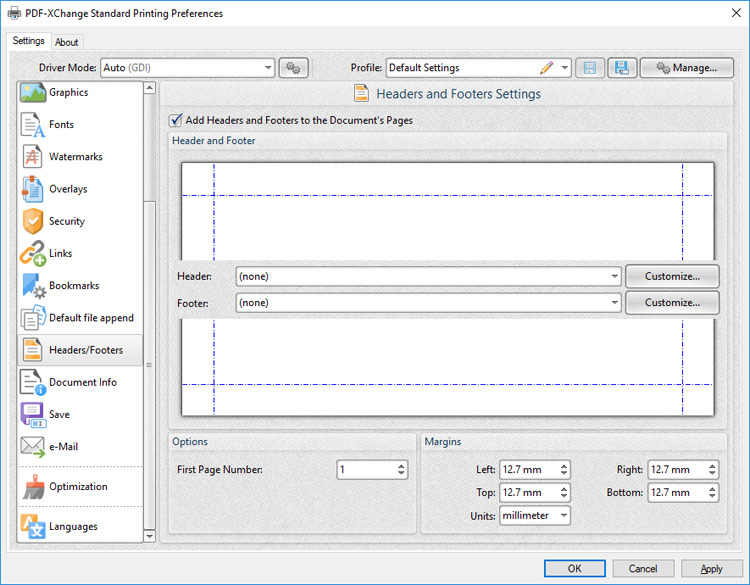Click the category list scroll down arrow

(150, 536)
